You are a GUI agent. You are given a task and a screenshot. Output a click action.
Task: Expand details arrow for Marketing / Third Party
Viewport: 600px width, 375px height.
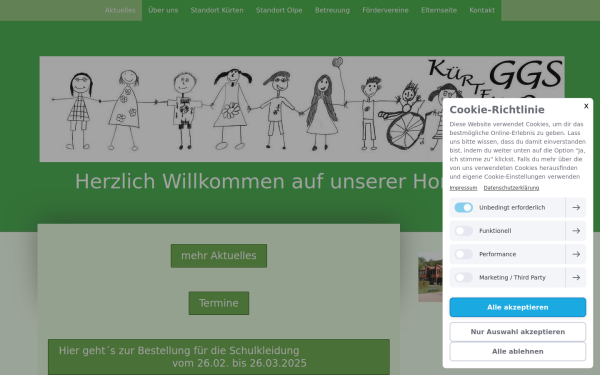pyautogui.click(x=576, y=277)
